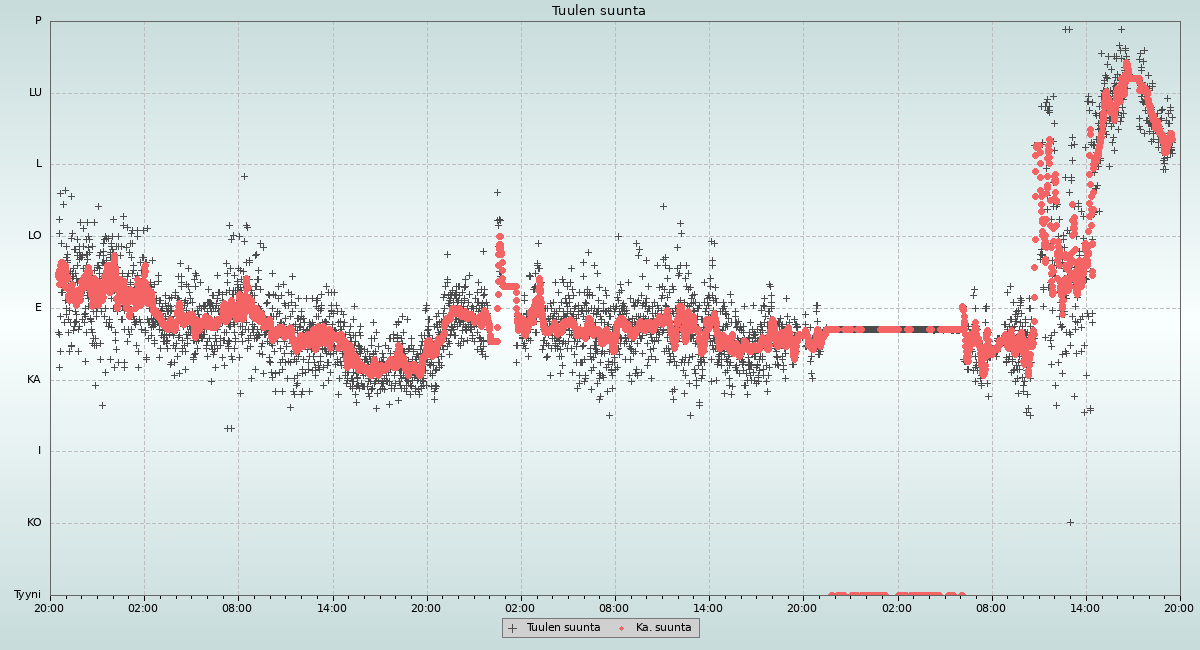The image size is (1200, 650).
Task: Click the 'KO' direction label on the y-axis
Action: click(34, 523)
